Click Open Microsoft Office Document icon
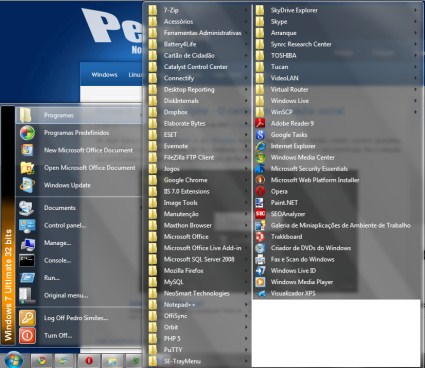 click(27, 168)
